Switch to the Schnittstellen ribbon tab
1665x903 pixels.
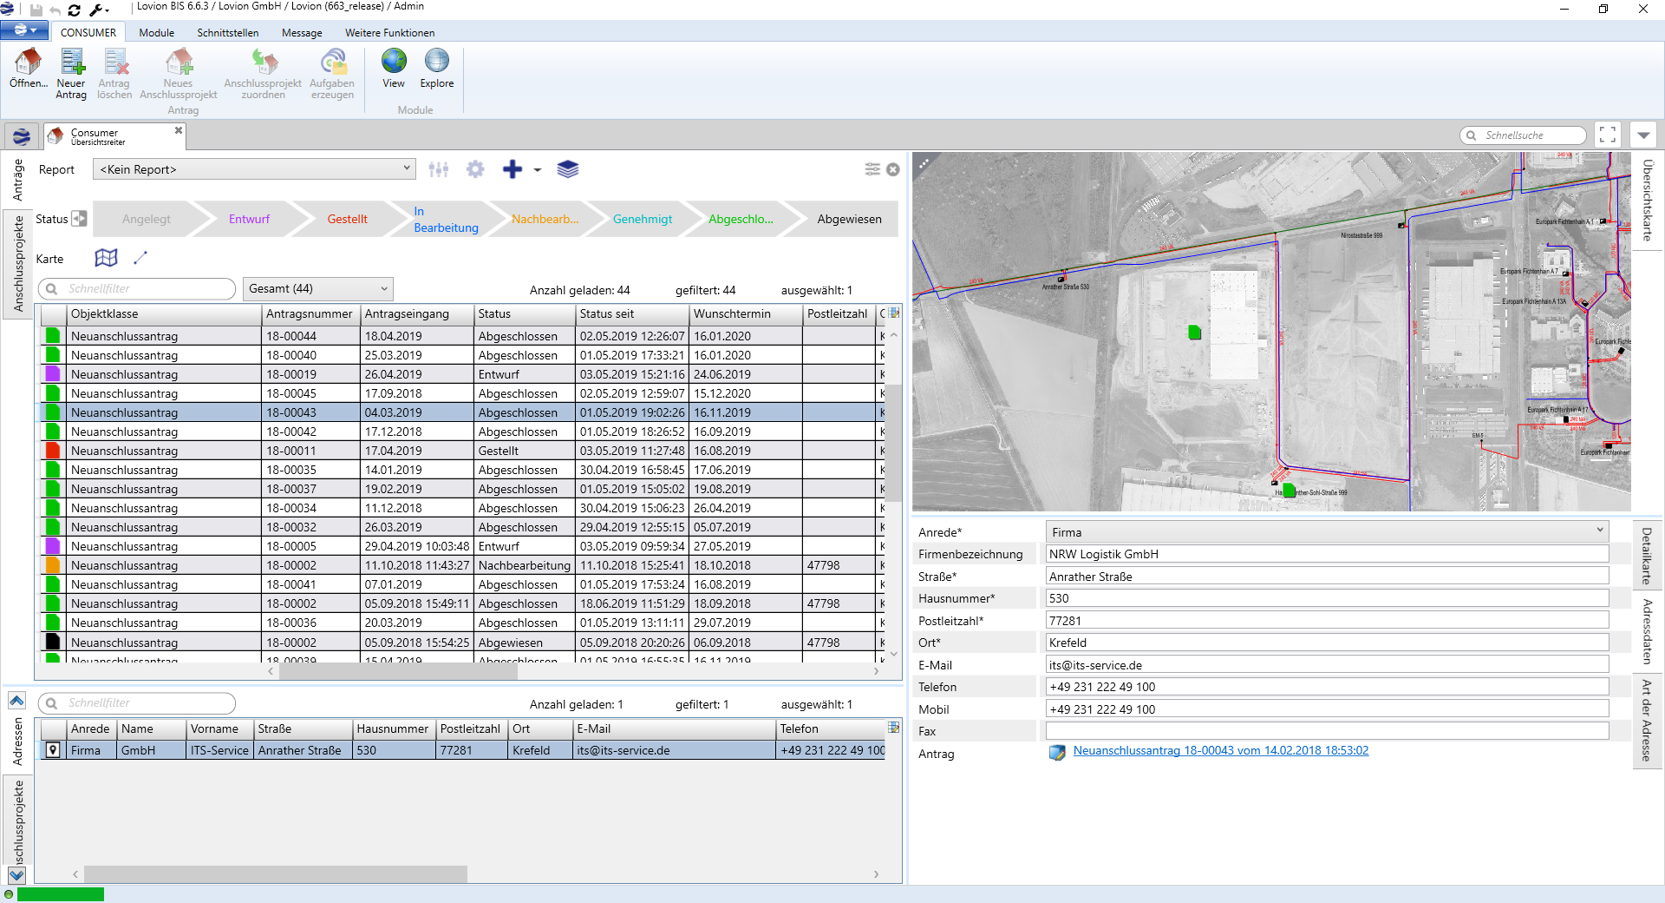[x=227, y=33]
